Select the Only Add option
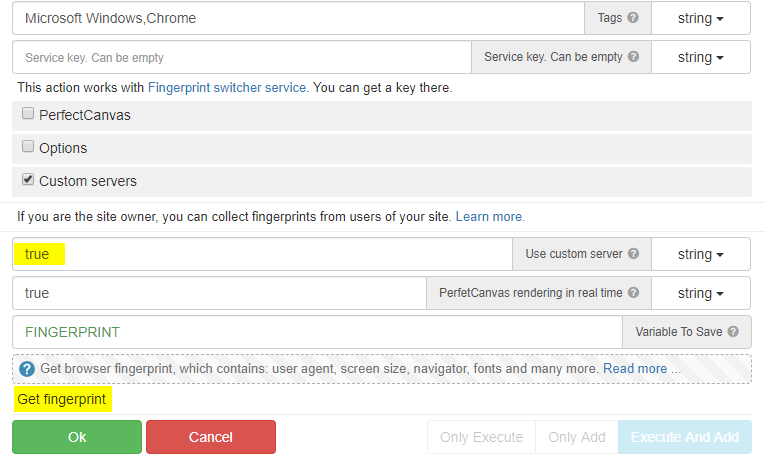The width and height of the screenshot is (765, 466). pos(576,437)
